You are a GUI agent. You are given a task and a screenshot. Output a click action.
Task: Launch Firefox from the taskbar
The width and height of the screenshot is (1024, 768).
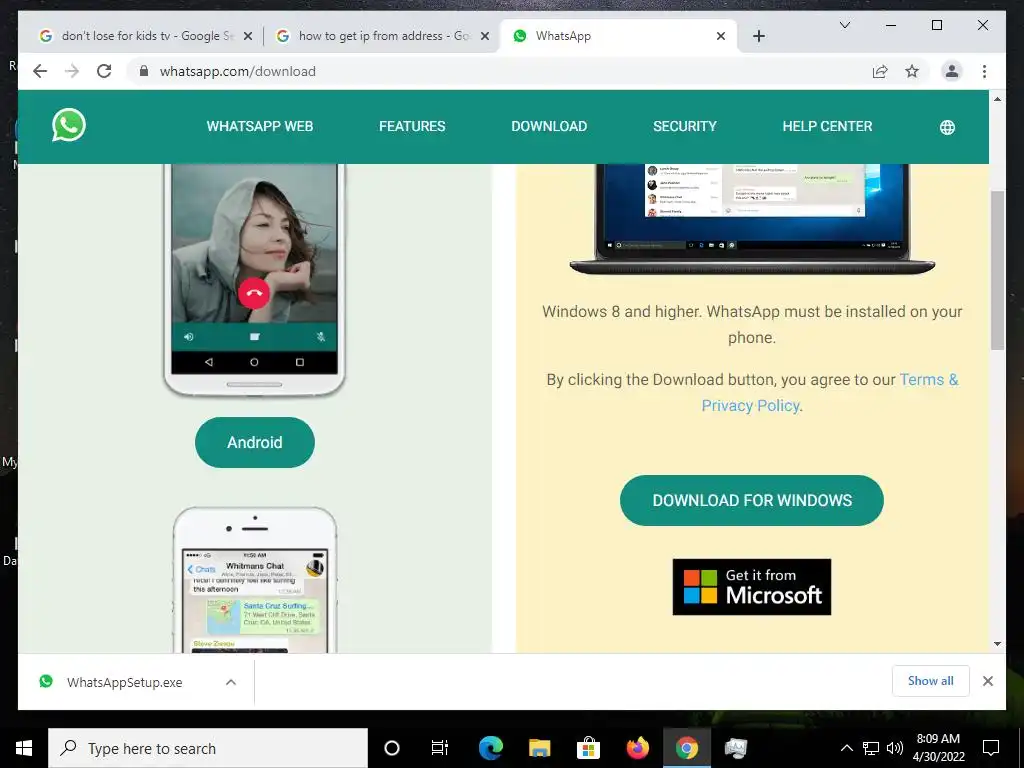pyautogui.click(x=637, y=748)
